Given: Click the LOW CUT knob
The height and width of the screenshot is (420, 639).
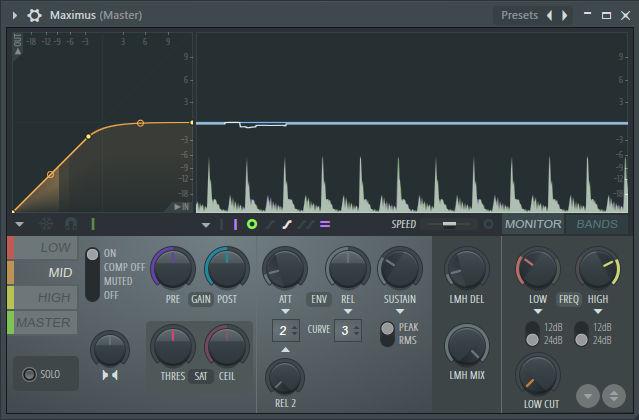Looking at the screenshot, I should [538, 375].
